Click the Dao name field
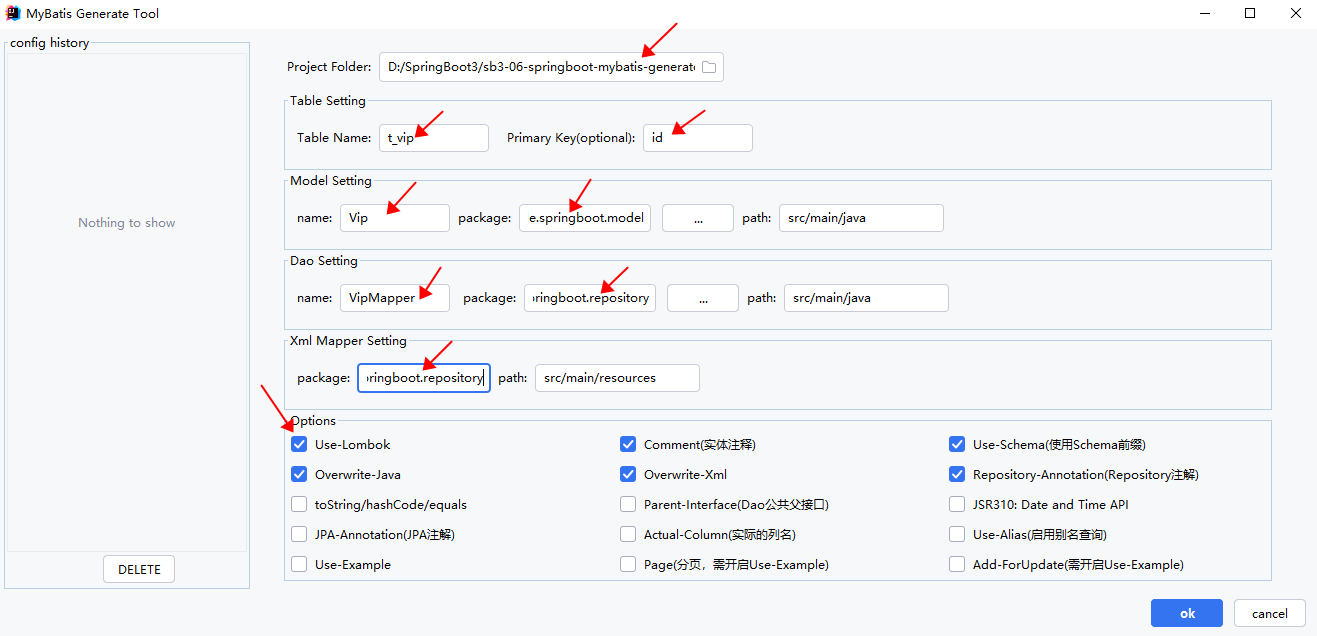The image size is (1317, 636). pos(395,298)
